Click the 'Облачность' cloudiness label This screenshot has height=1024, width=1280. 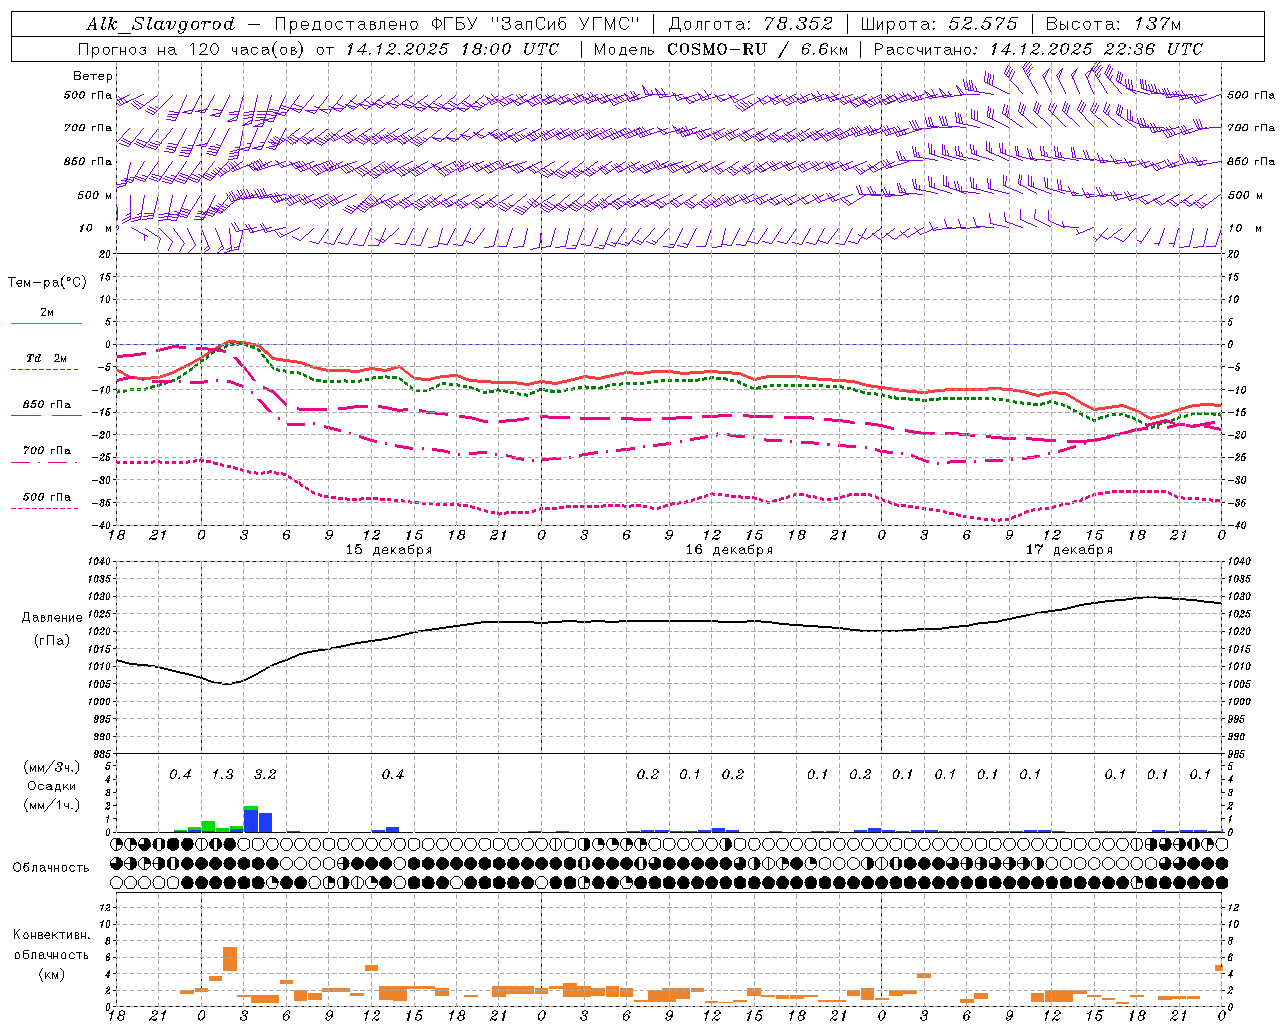(51, 868)
